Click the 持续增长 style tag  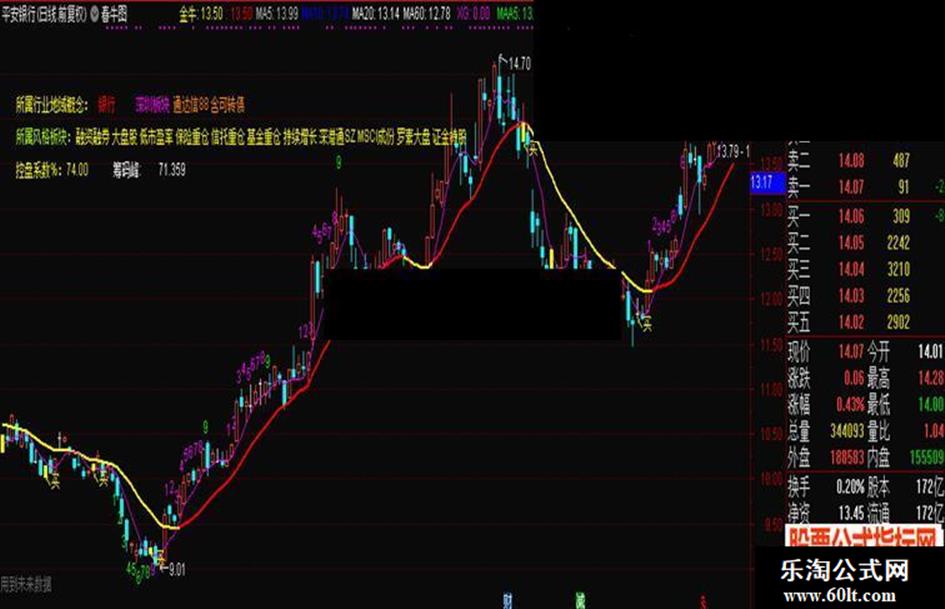300,138
